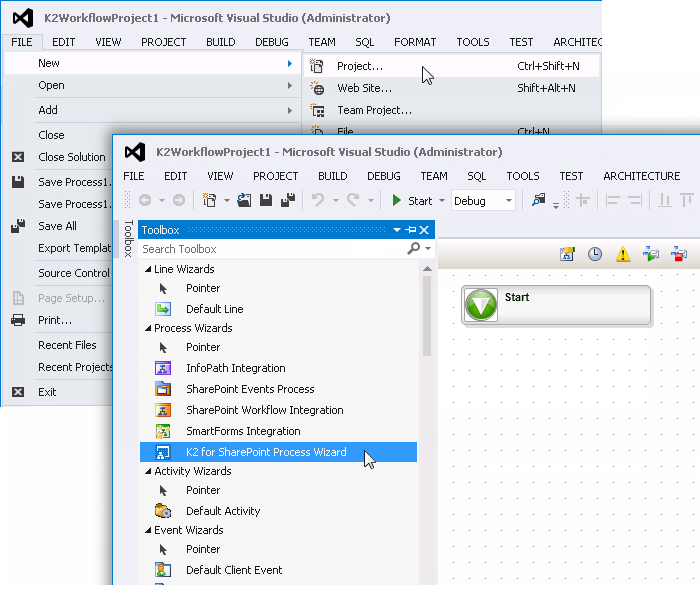Choose Open in the File menu

coord(152,85)
